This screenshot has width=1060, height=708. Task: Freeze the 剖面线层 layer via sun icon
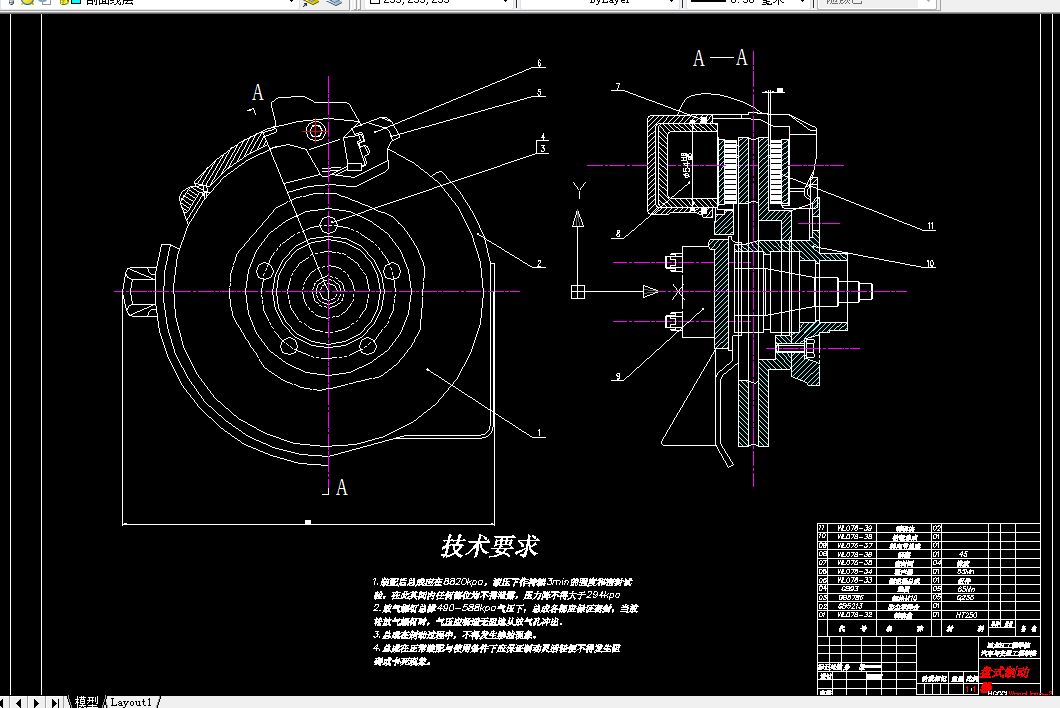click(x=27, y=3)
